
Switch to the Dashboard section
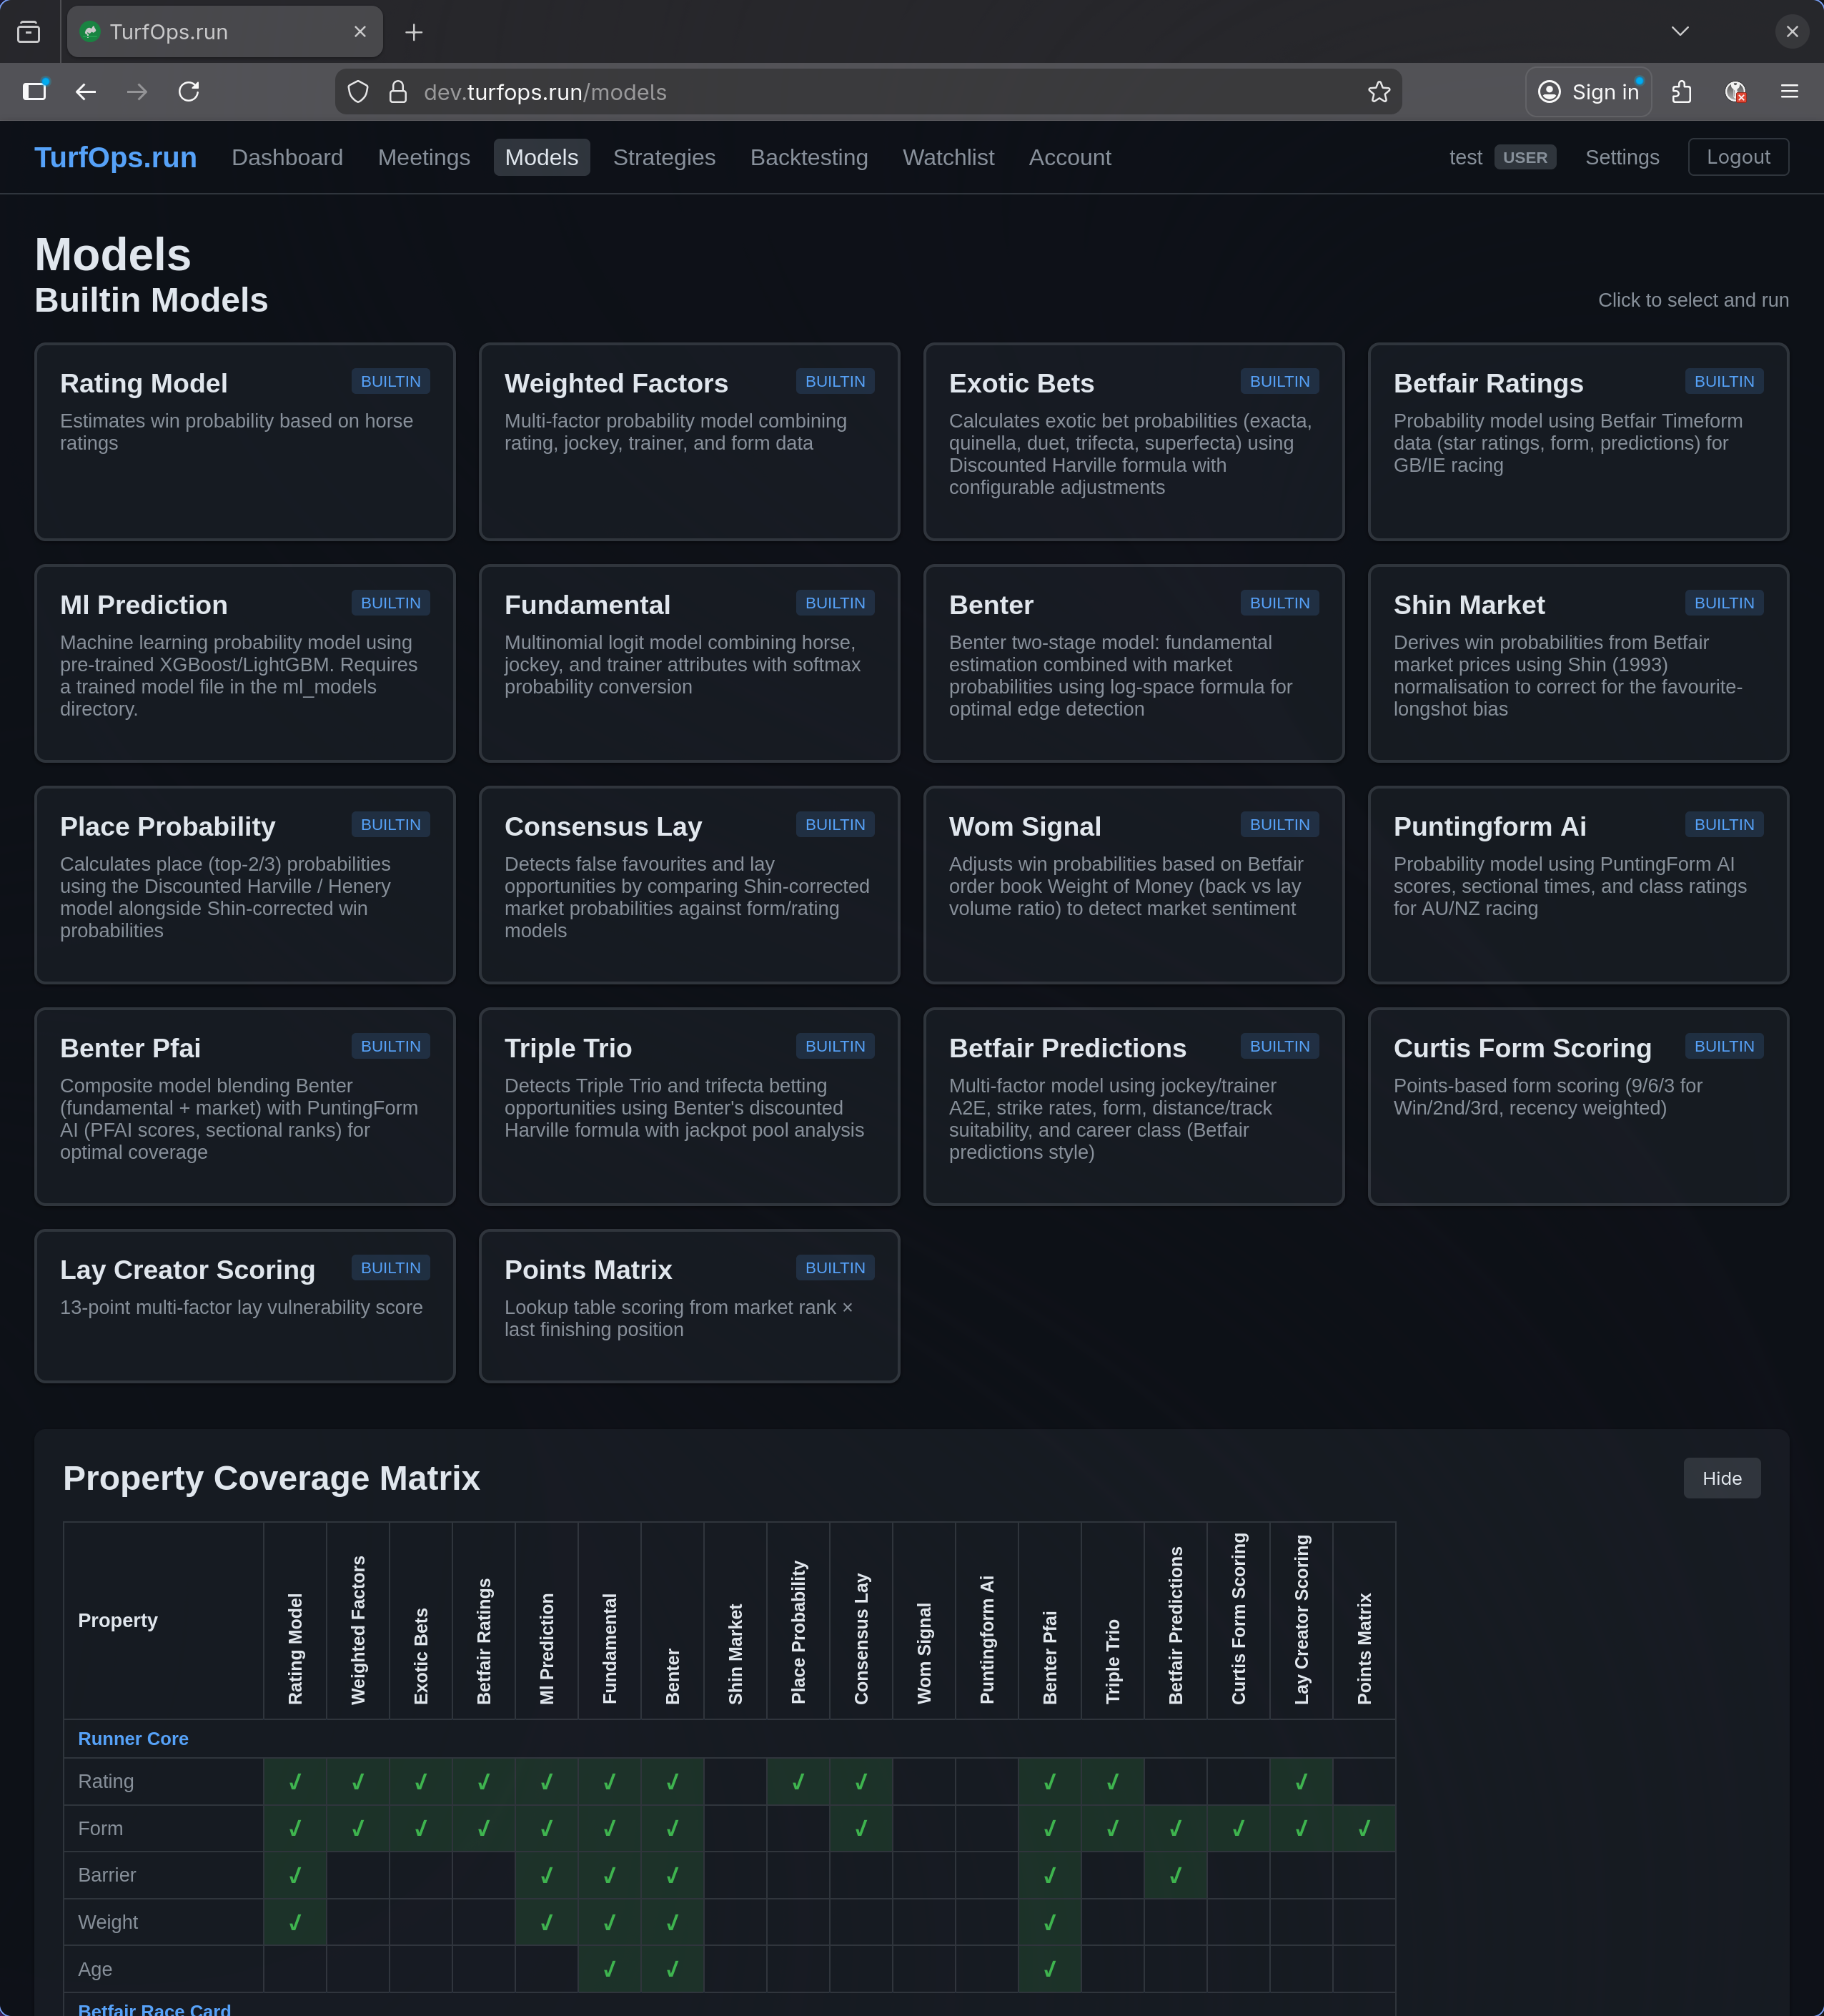(x=287, y=157)
